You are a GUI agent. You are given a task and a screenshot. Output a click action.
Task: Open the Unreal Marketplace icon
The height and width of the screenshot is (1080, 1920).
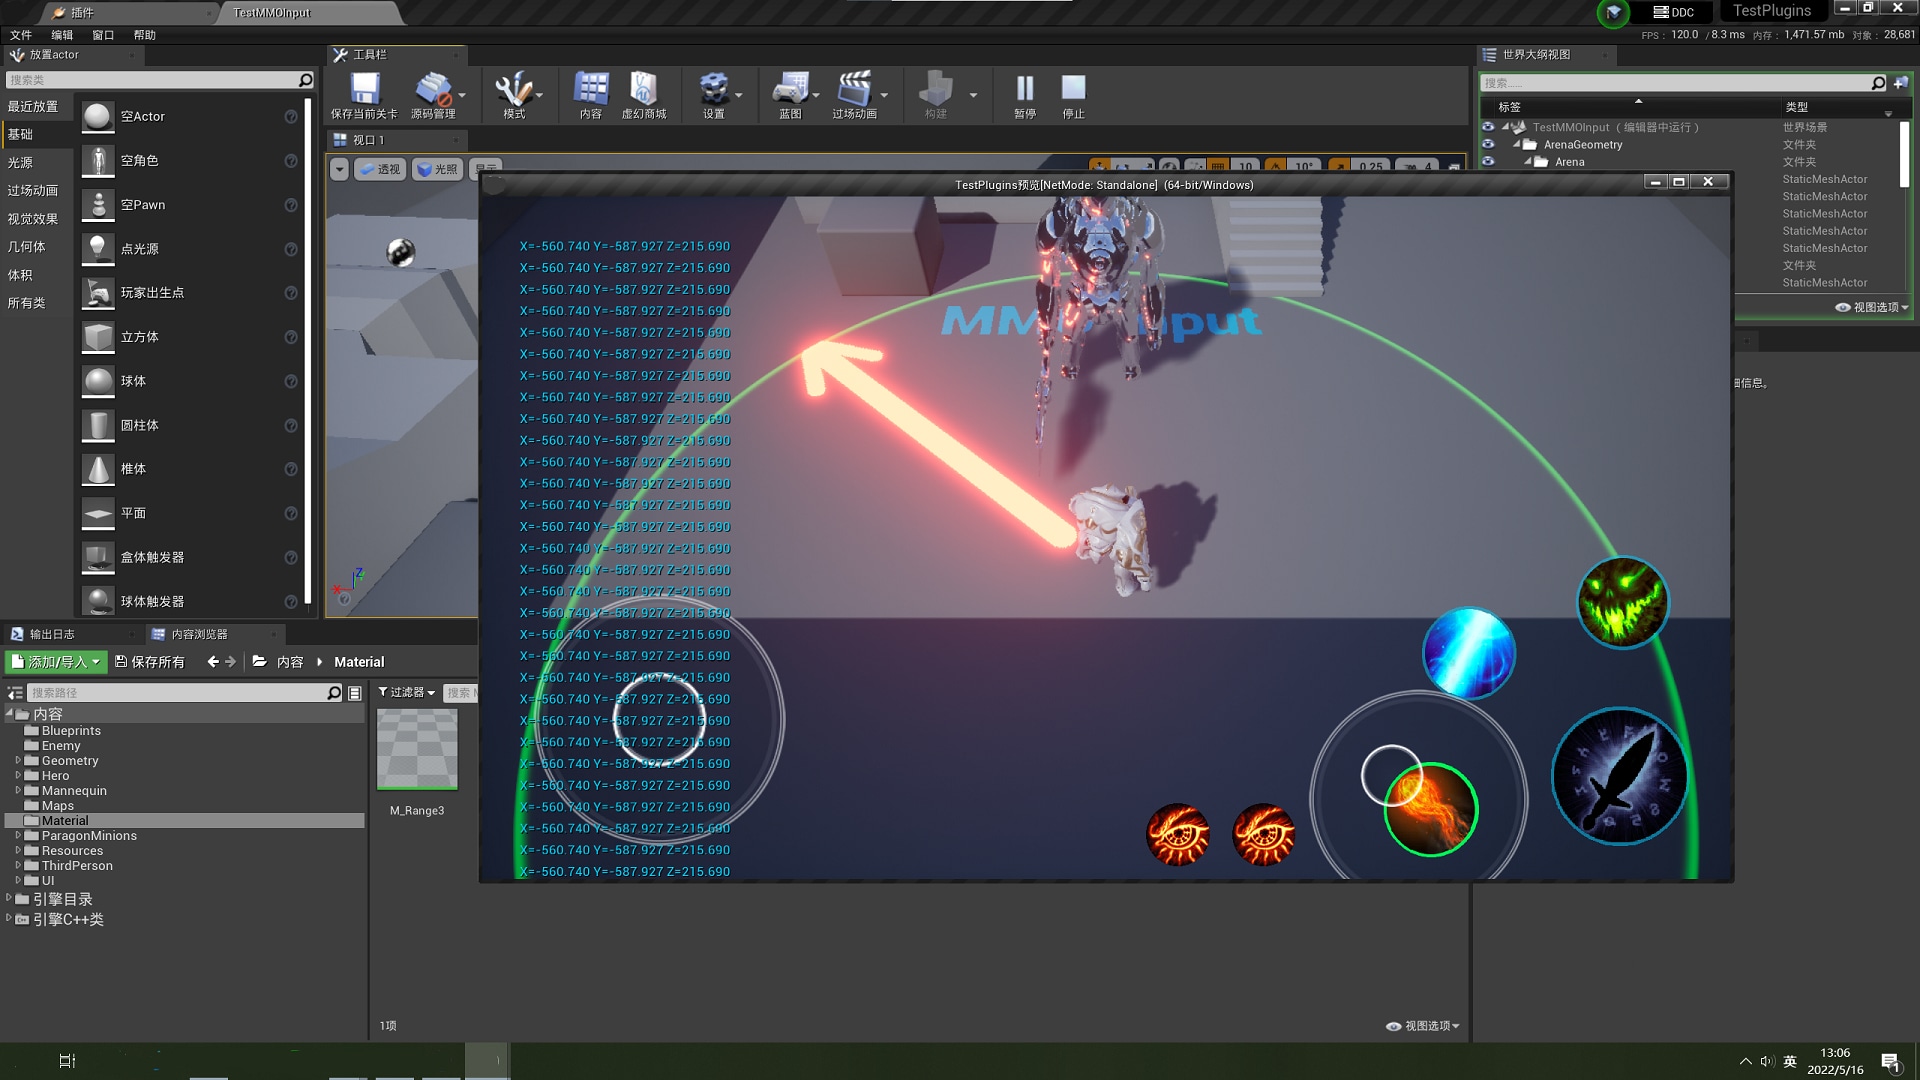click(643, 90)
